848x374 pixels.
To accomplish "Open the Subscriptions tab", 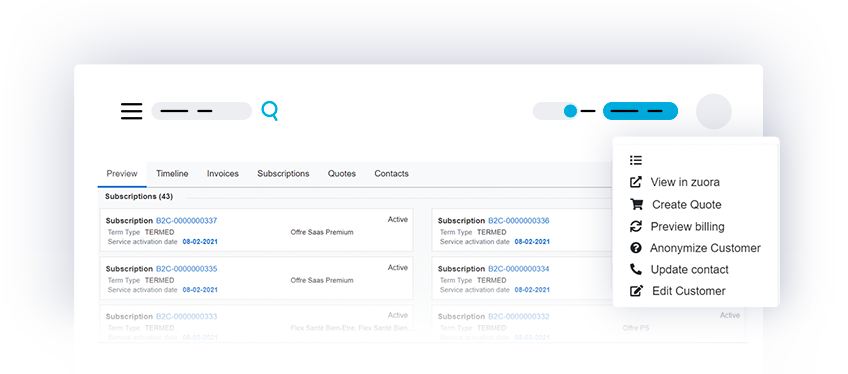I will [x=283, y=173].
